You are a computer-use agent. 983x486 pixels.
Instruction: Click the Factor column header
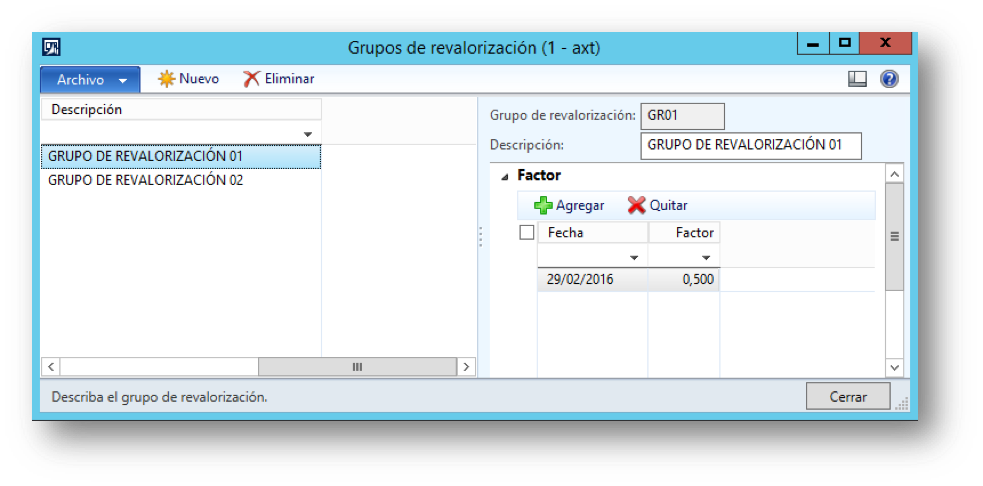pos(684,233)
